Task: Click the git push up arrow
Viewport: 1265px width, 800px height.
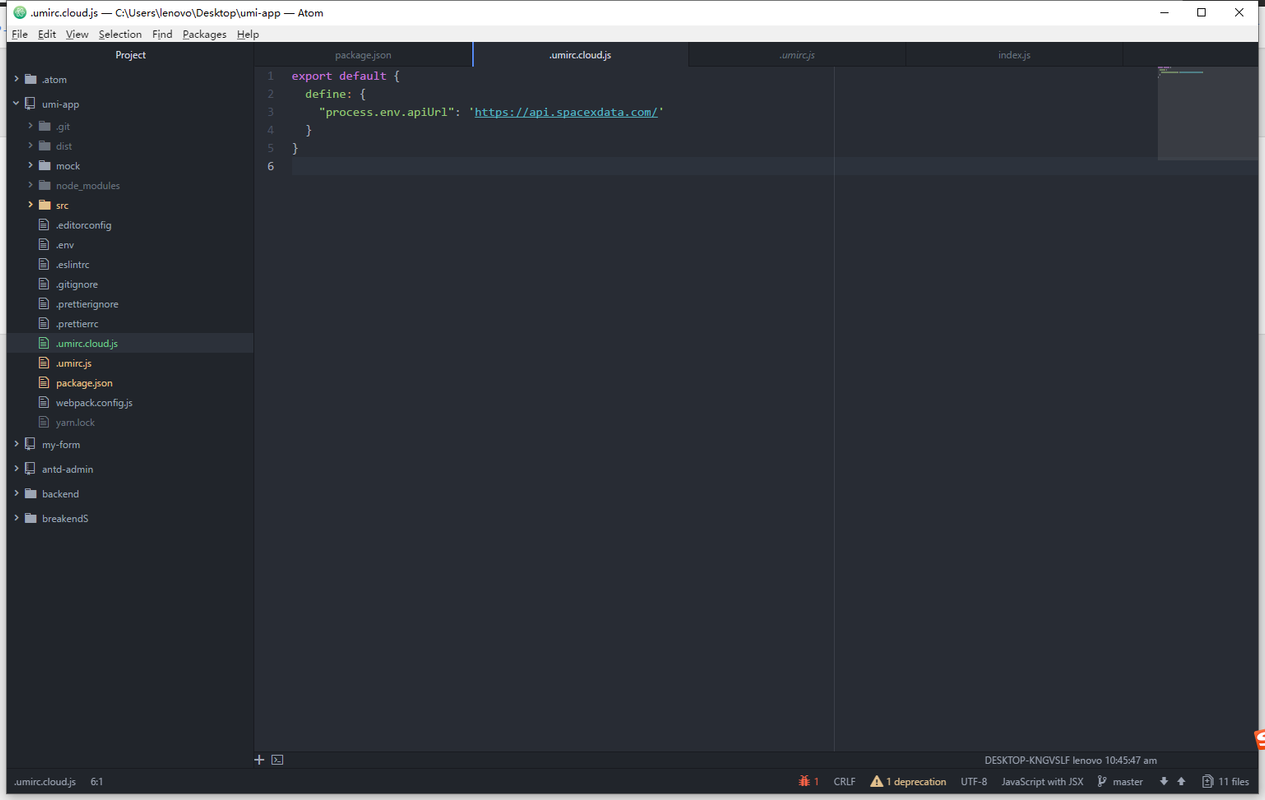Action: (x=1181, y=781)
